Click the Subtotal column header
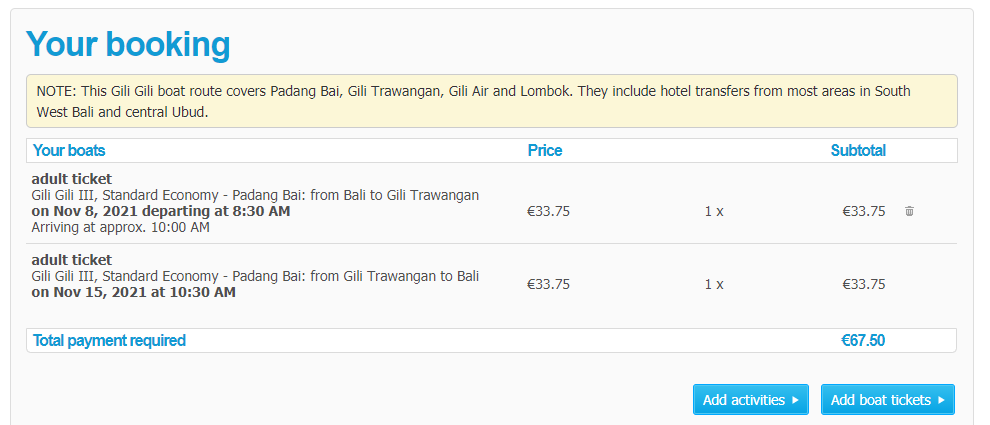The height and width of the screenshot is (425, 990). pyautogui.click(x=858, y=151)
